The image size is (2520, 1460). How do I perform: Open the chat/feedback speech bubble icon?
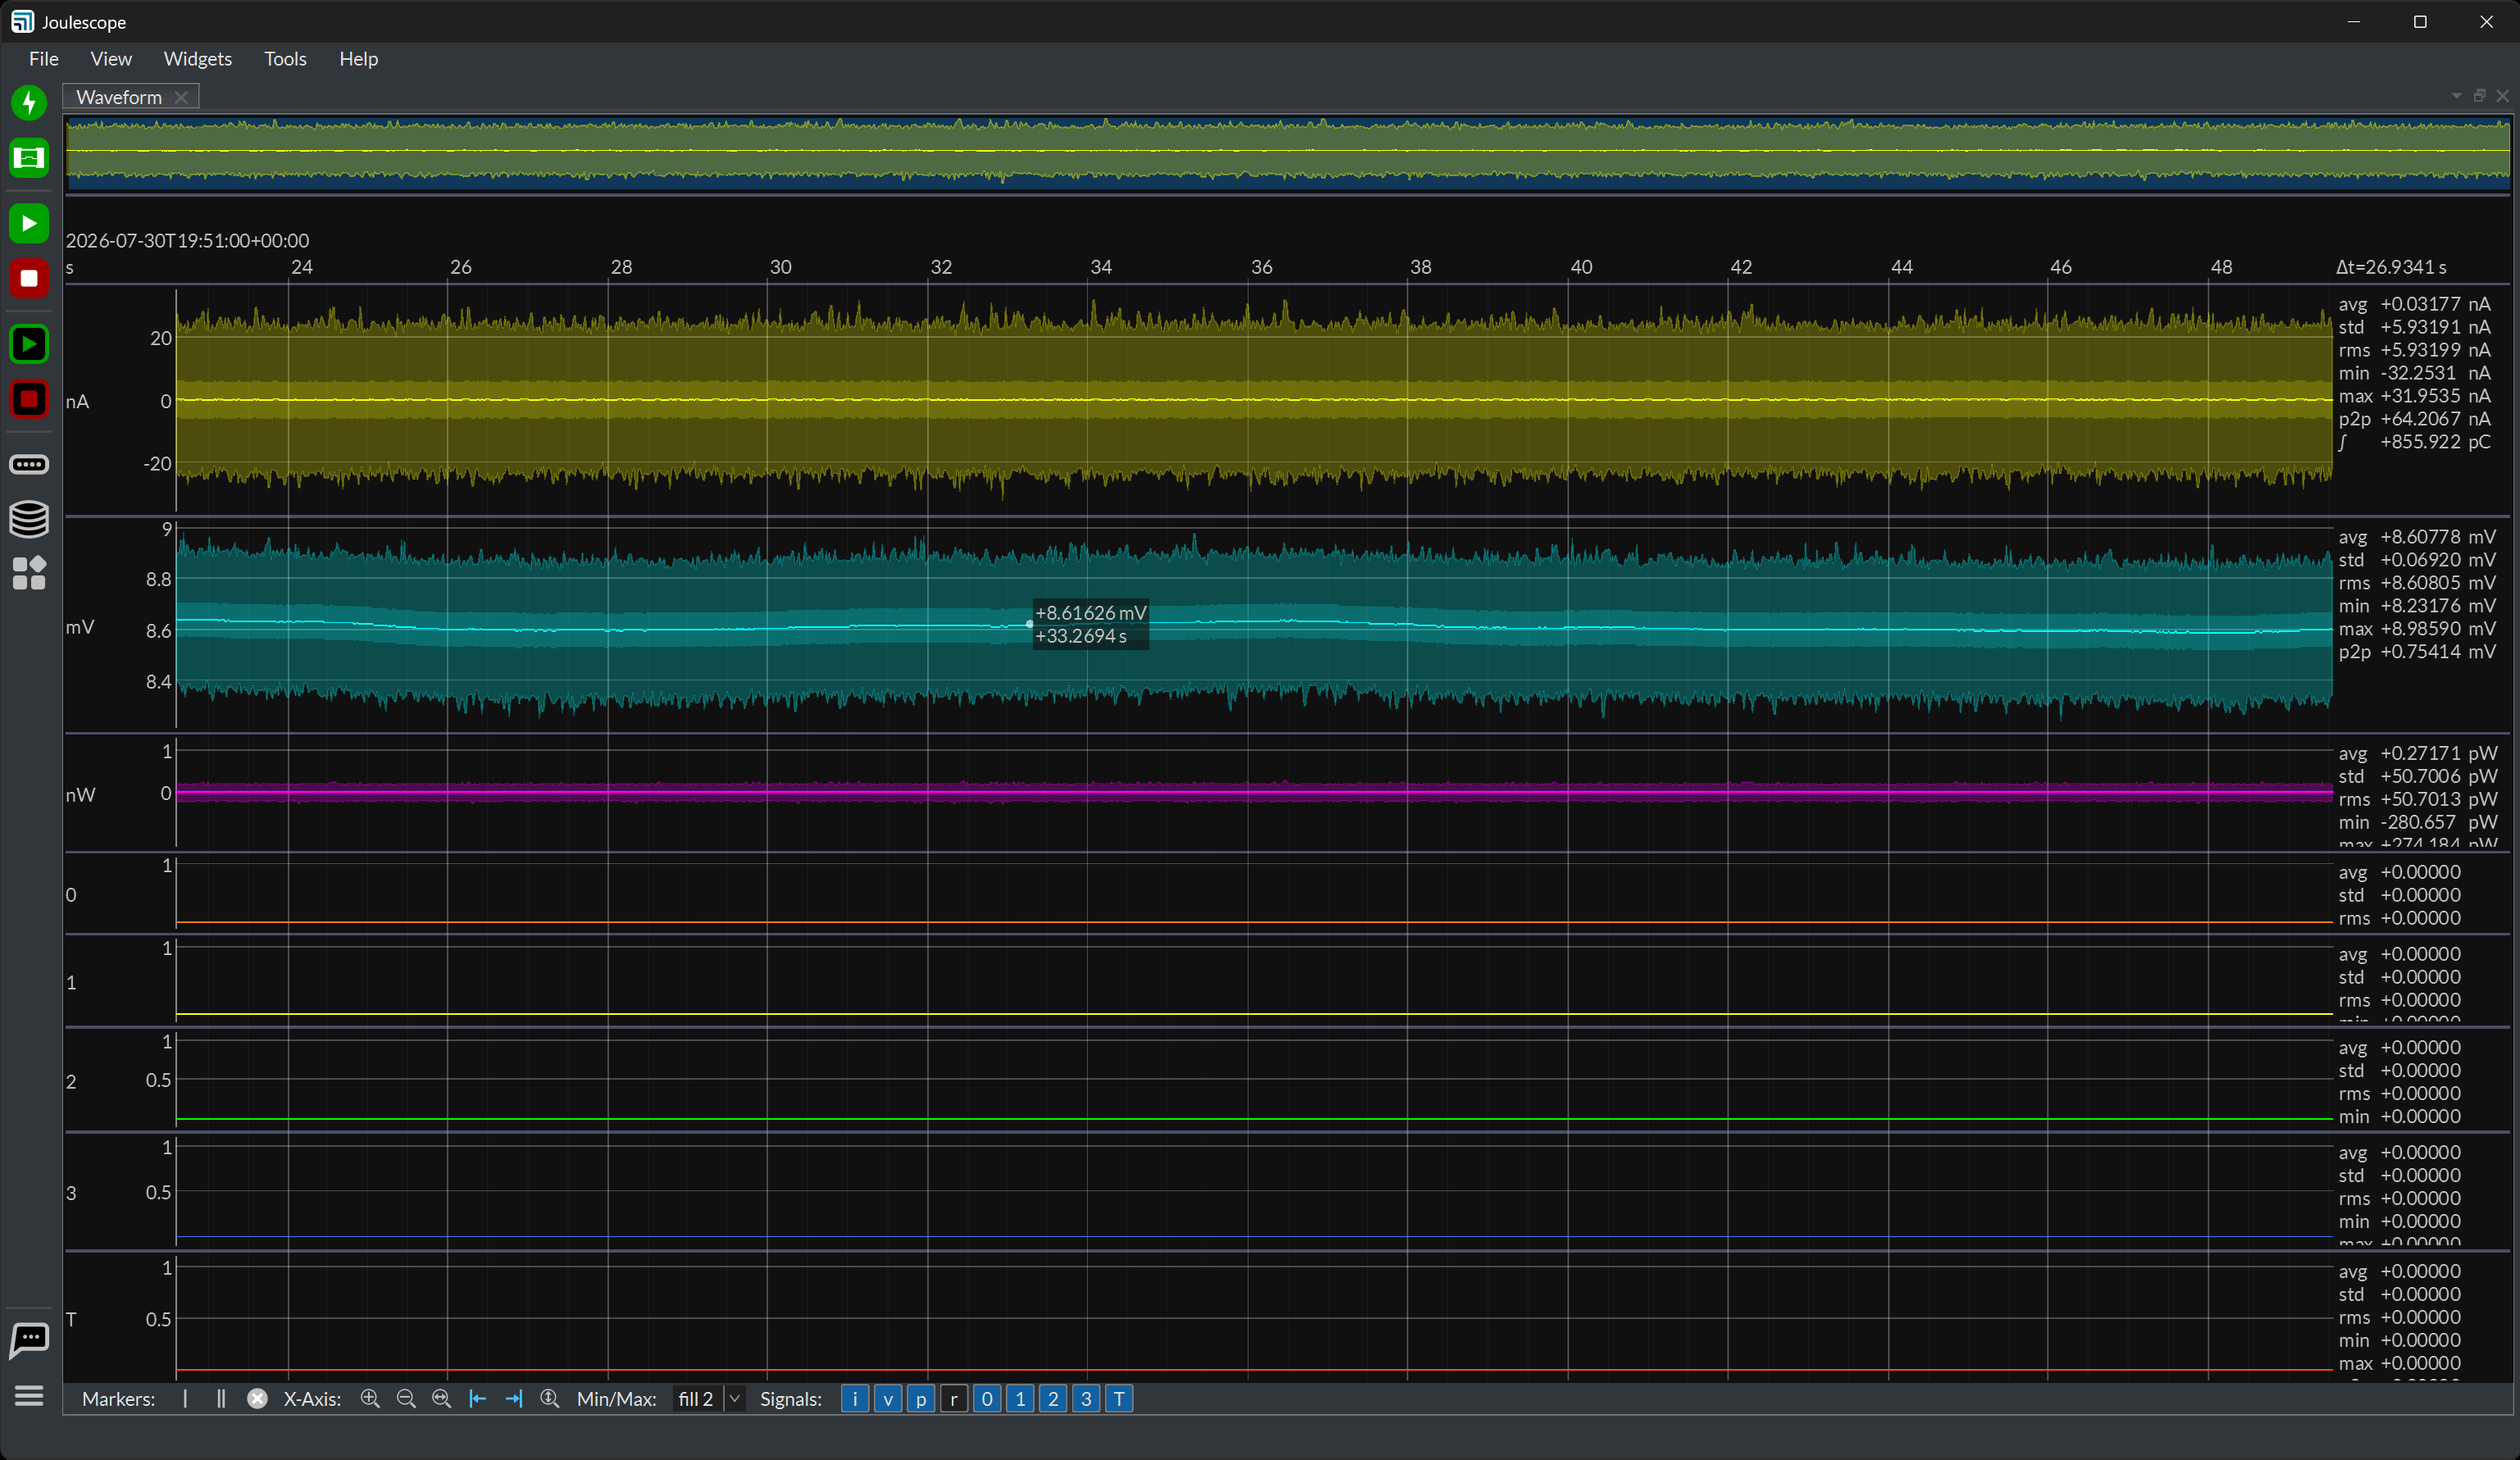click(x=29, y=1340)
